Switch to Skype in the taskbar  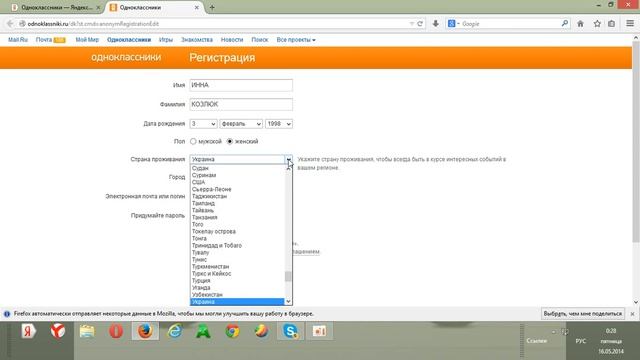coord(290,331)
